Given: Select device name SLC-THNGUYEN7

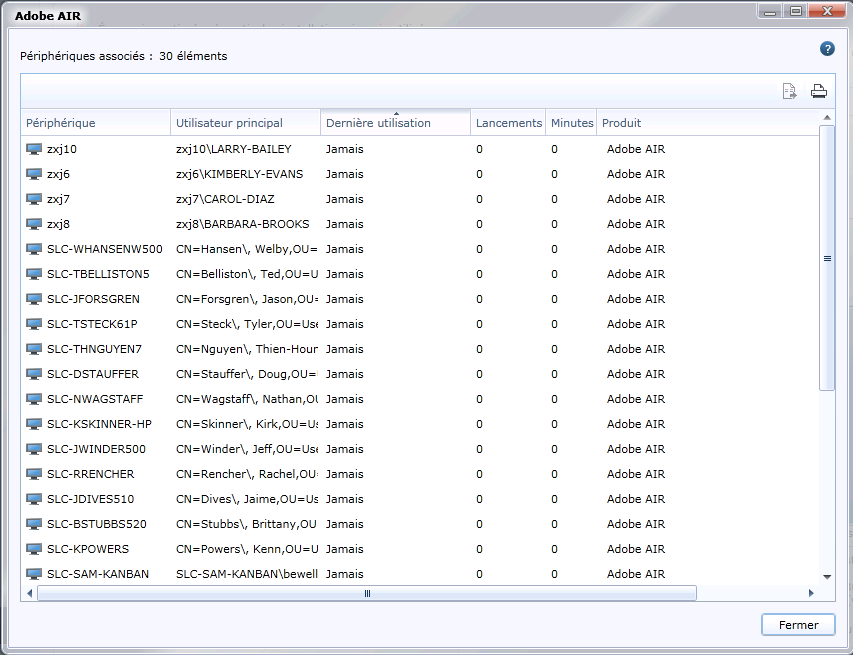Looking at the screenshot, I should tap(94, 349).
